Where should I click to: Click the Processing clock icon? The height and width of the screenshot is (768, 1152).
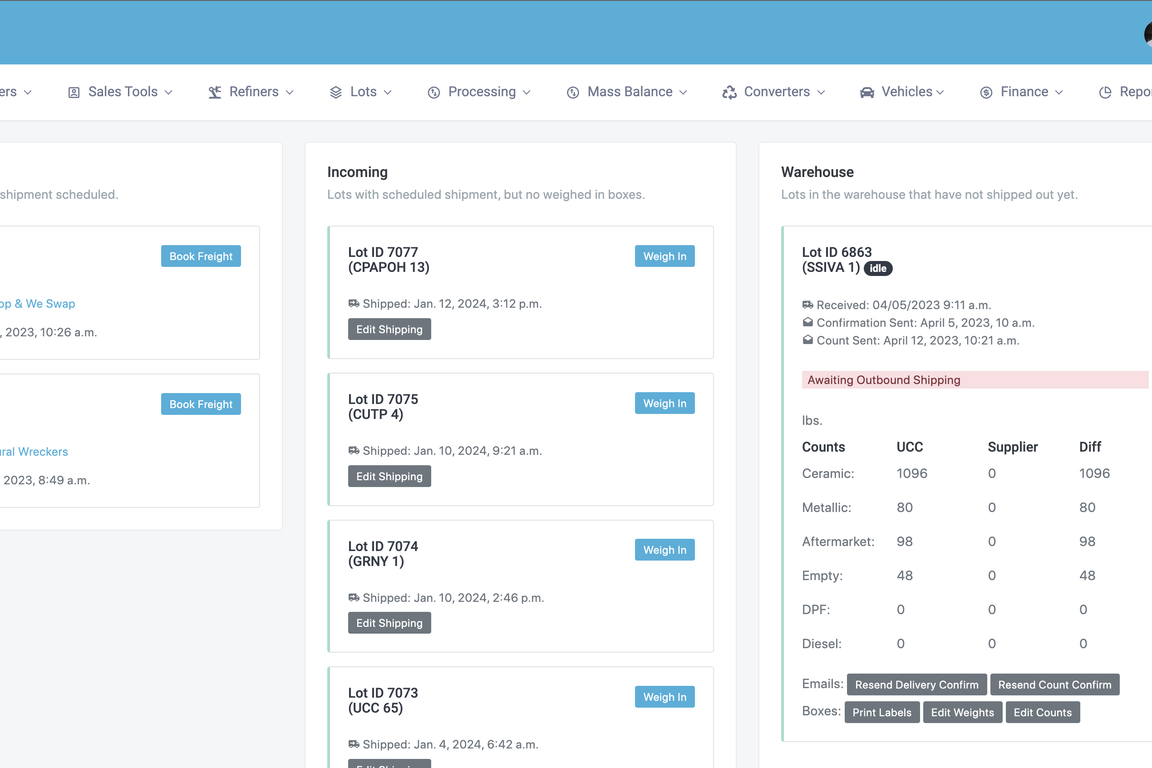click(x=433, y=91)
